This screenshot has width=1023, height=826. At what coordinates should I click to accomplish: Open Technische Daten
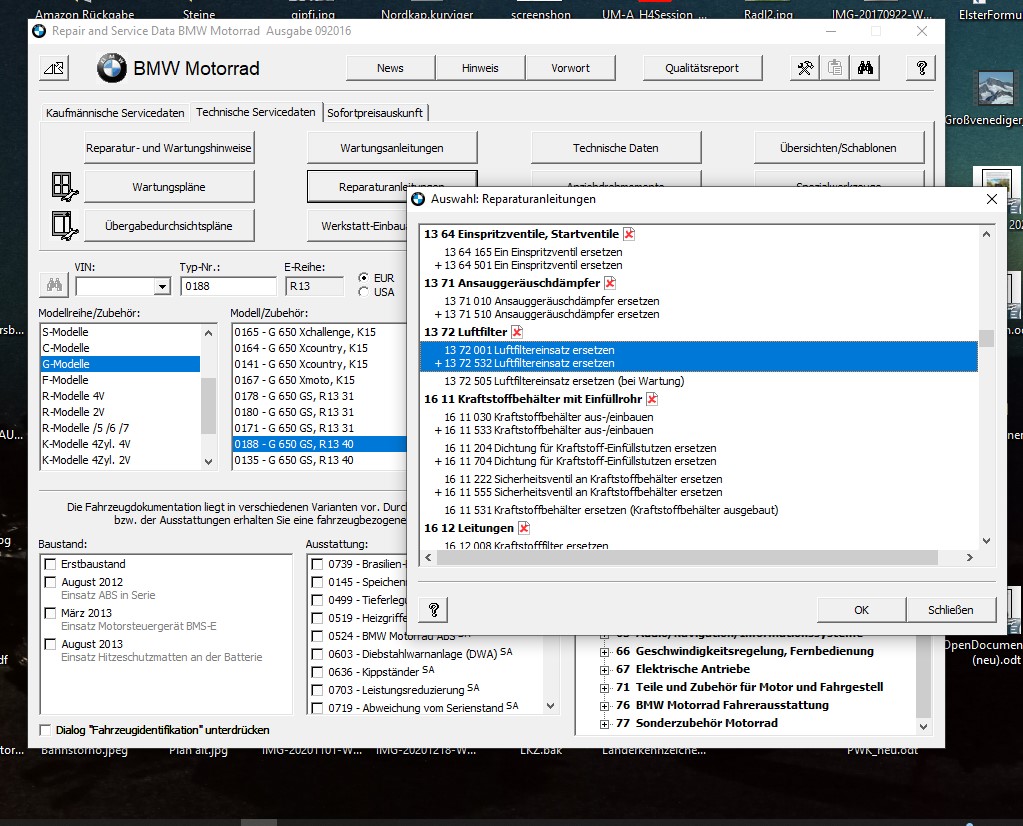pos(615,148)
